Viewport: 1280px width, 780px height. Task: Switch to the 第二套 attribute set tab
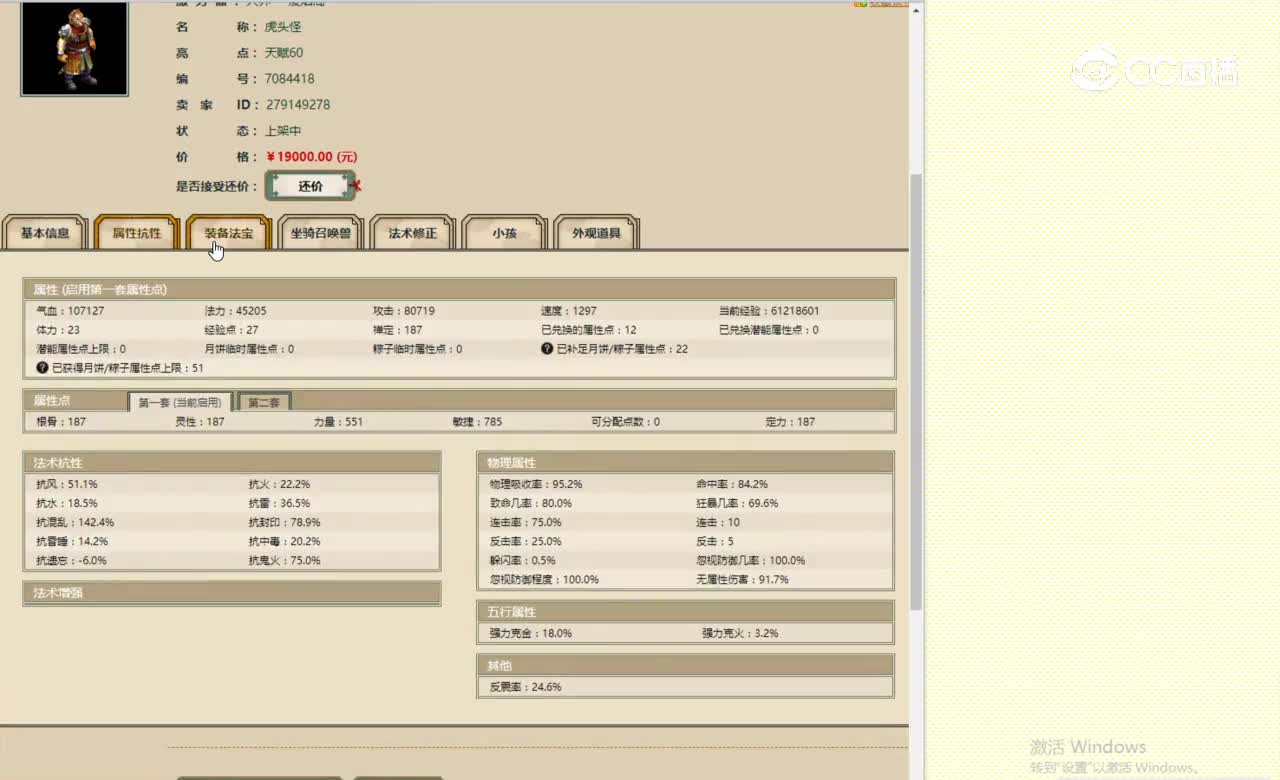point(265,402)
